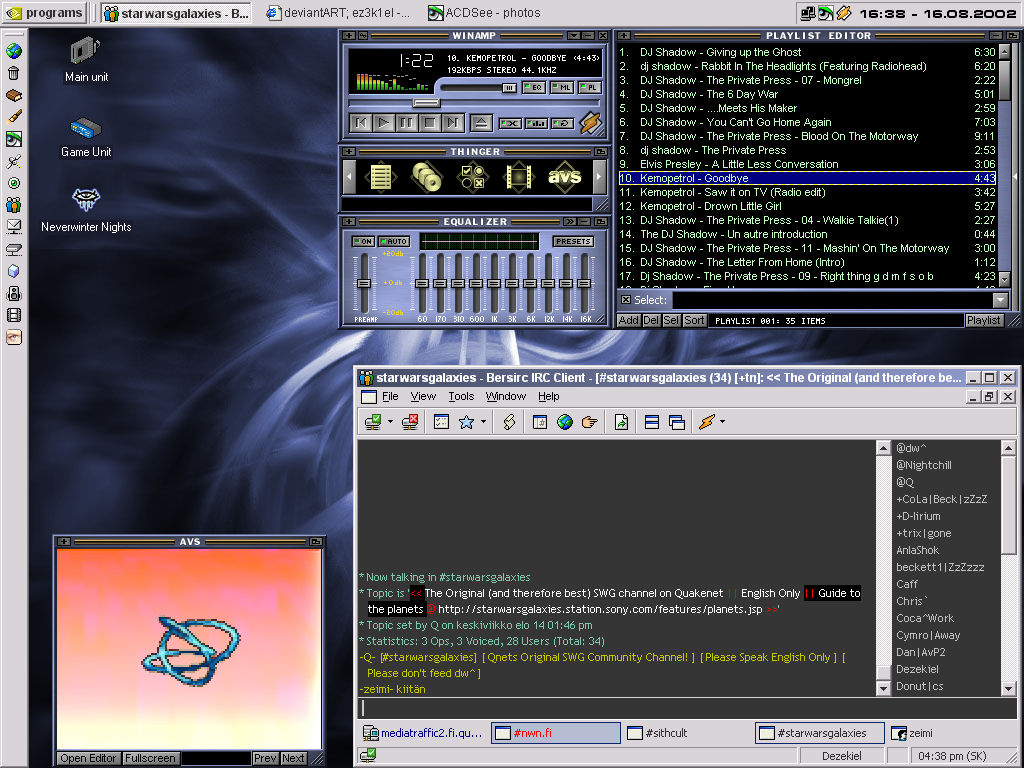This screenshot has height=768, width=1024.
Task: Open dropdown arrow beside lightning icon
Action: click(x=722, y=422)
